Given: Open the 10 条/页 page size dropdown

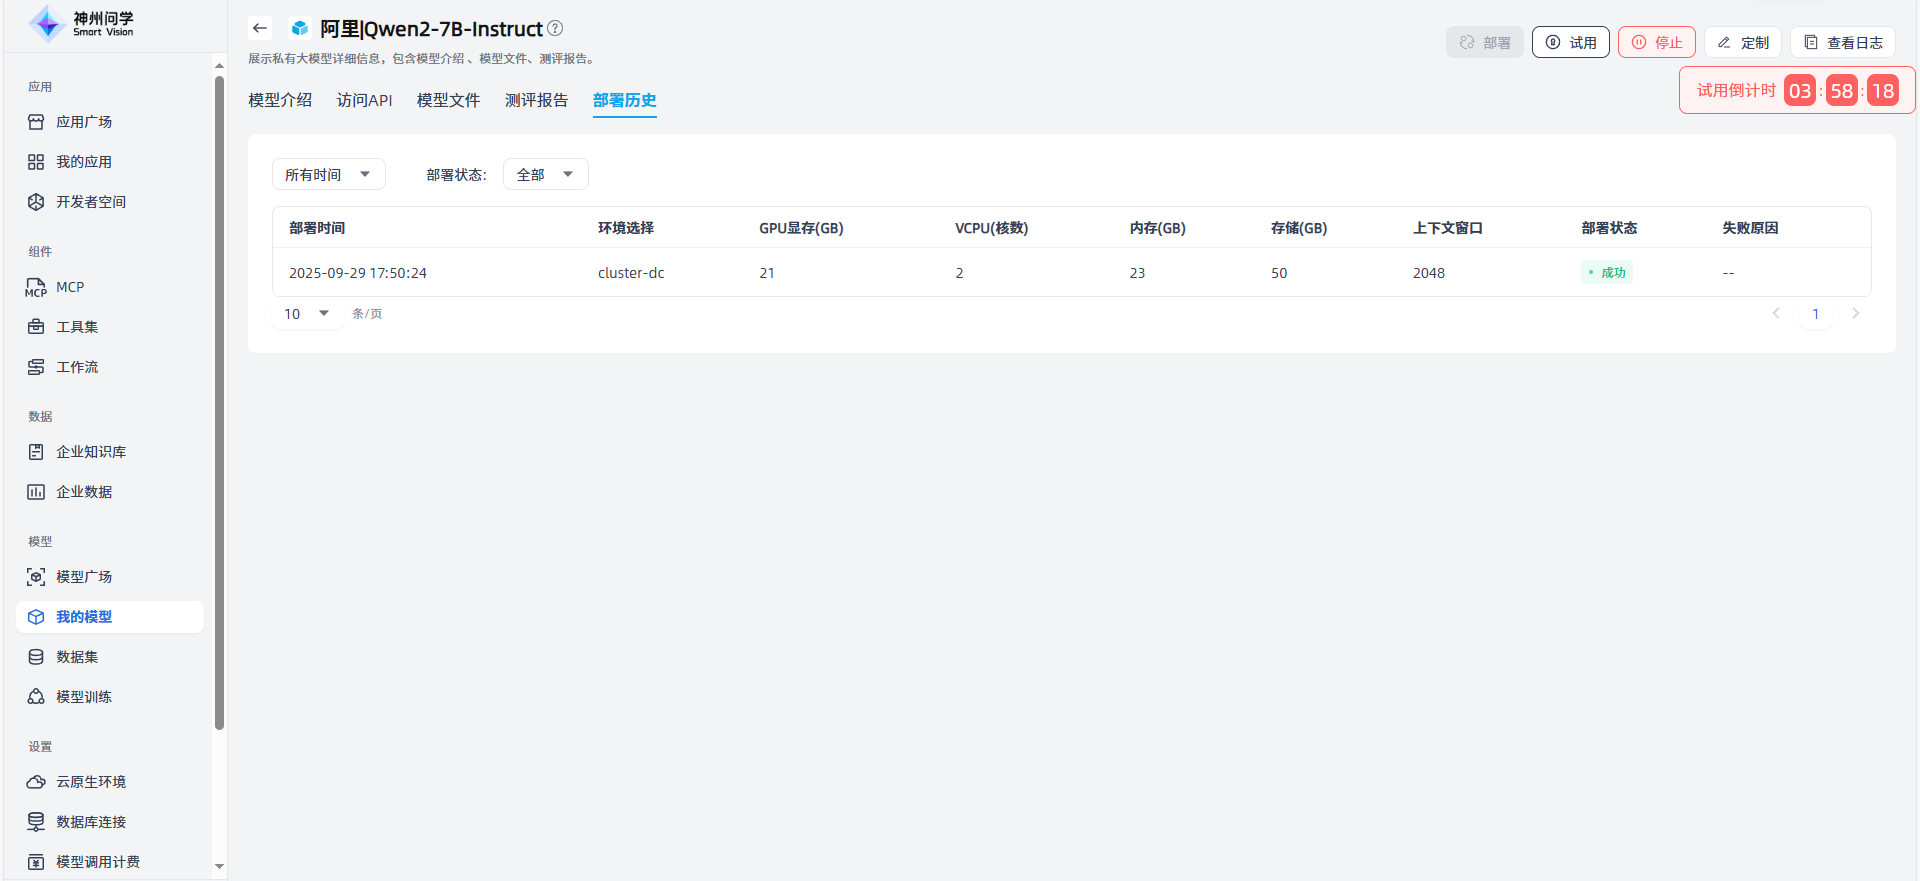Looking at the screenshot, I should (307, 314).
